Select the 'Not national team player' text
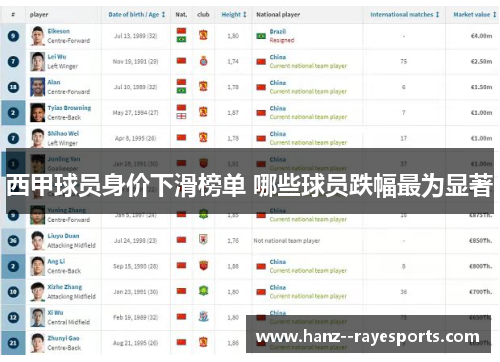This screenshot has width=500, height=362. point(287,241)
